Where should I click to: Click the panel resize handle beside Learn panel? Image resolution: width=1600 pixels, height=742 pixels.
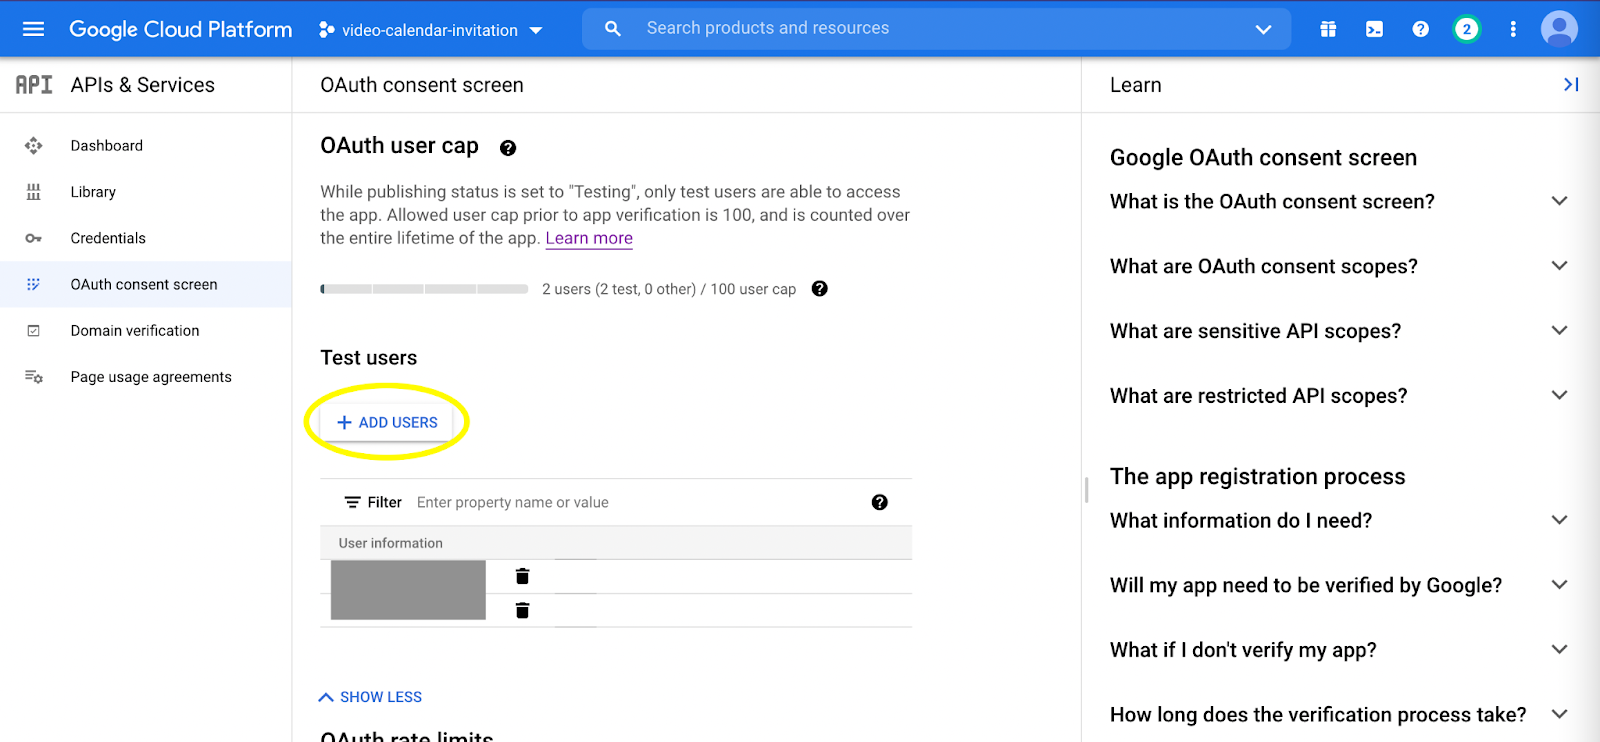tap(1086, 489)
